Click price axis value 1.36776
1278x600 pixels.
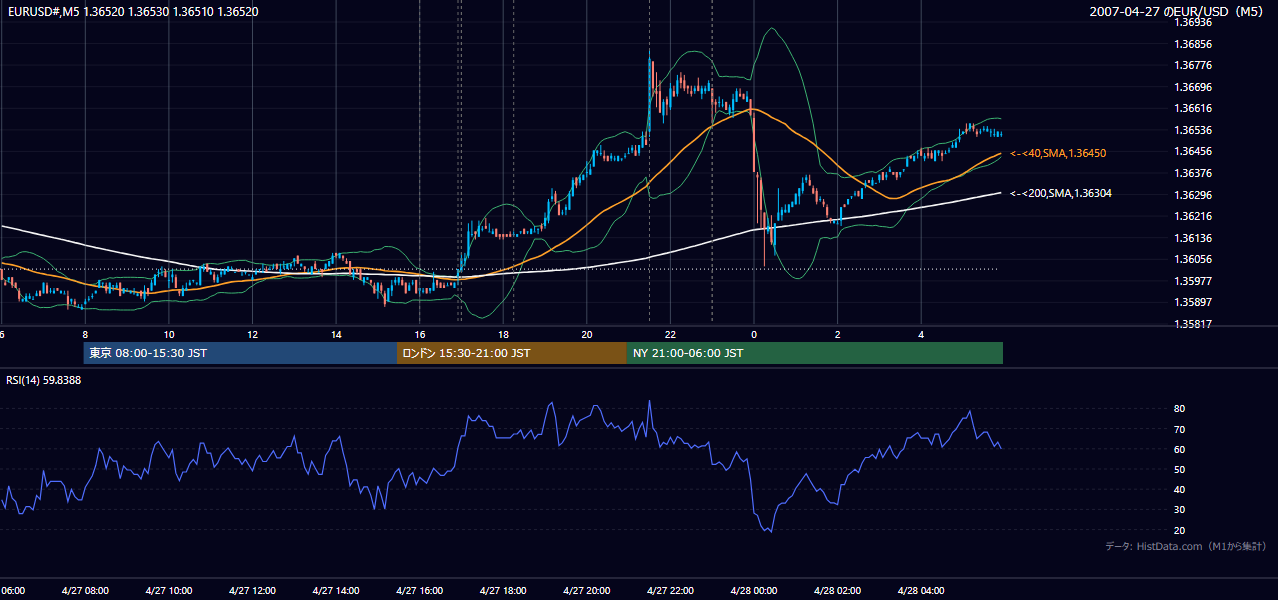coord(1193,65)
